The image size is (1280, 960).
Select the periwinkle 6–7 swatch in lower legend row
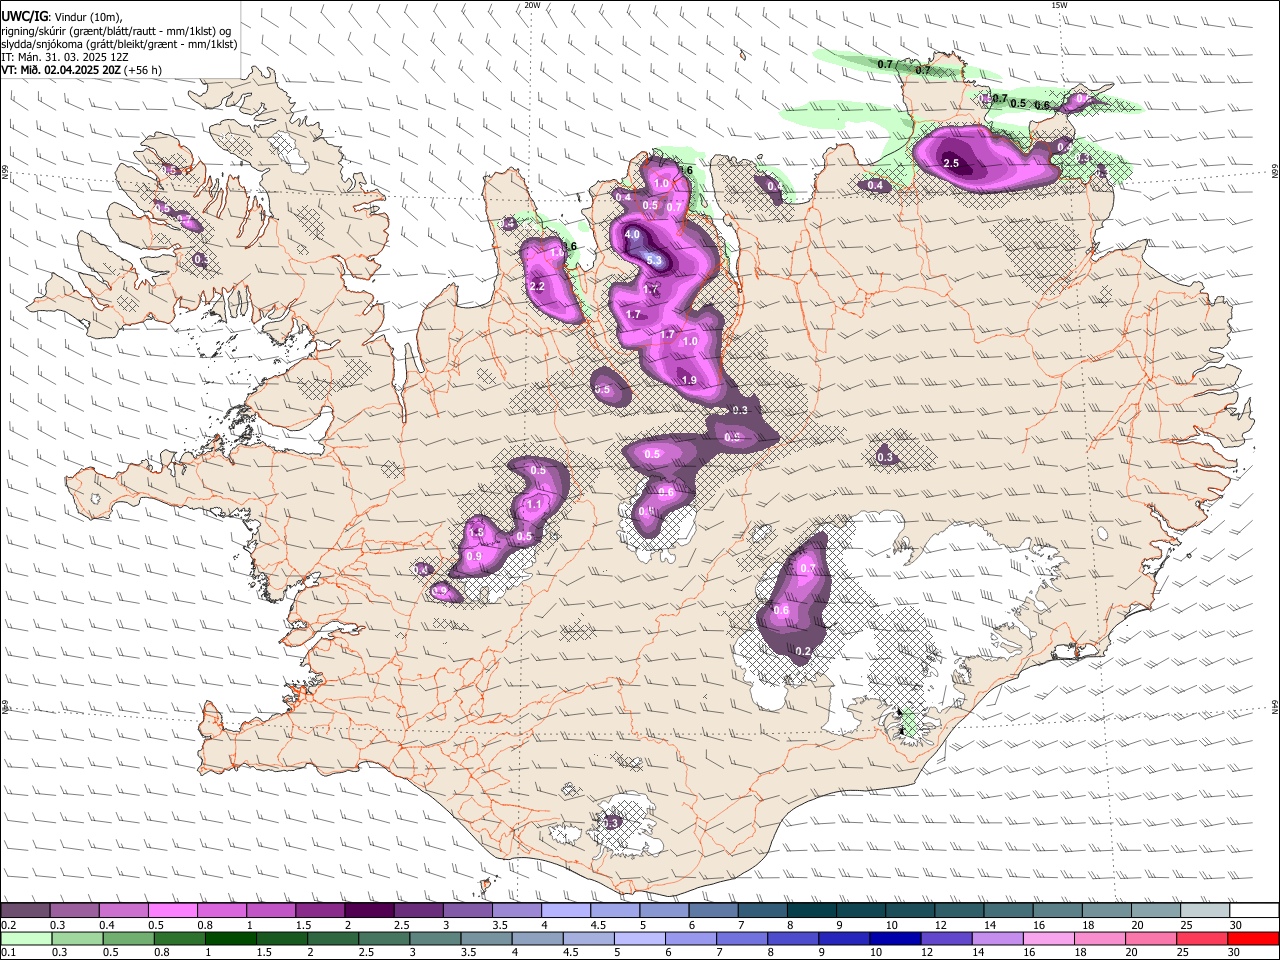(691, 939)
